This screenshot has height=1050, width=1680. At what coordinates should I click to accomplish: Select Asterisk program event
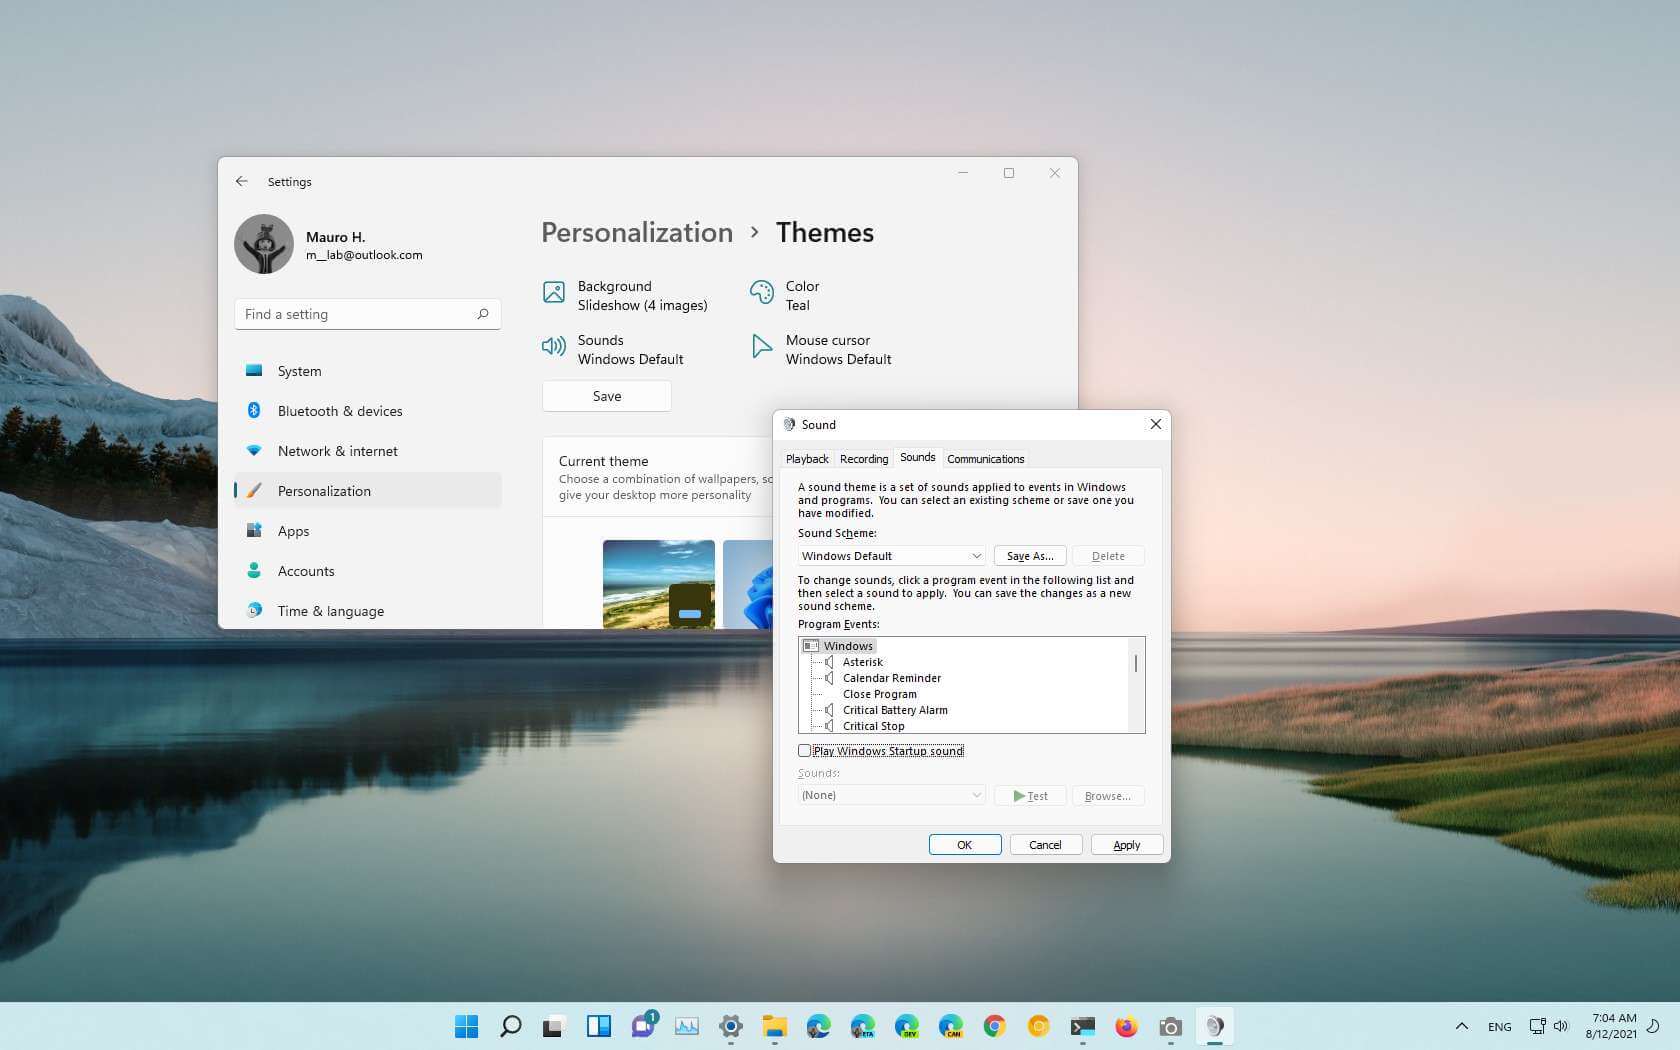[862, 662]
